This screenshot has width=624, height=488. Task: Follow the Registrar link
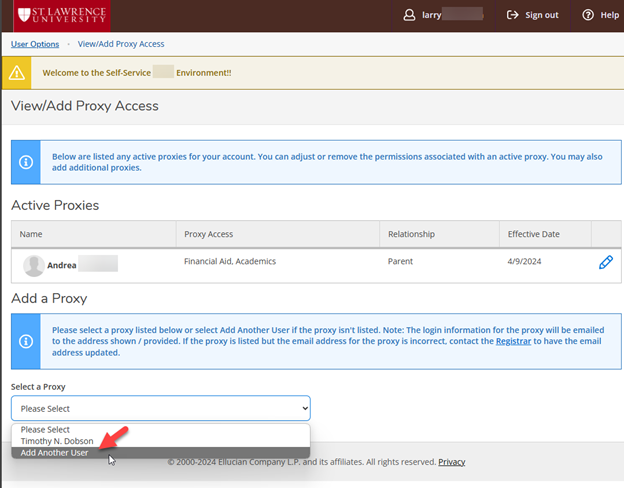[514, 341]
